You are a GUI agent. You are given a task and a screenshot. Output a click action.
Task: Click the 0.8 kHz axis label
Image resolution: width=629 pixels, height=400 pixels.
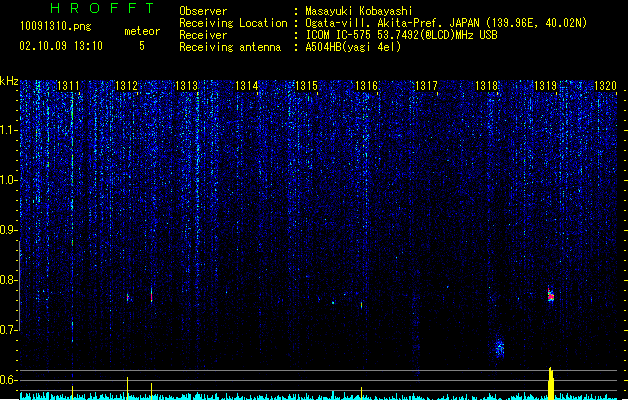pos(9,280)
